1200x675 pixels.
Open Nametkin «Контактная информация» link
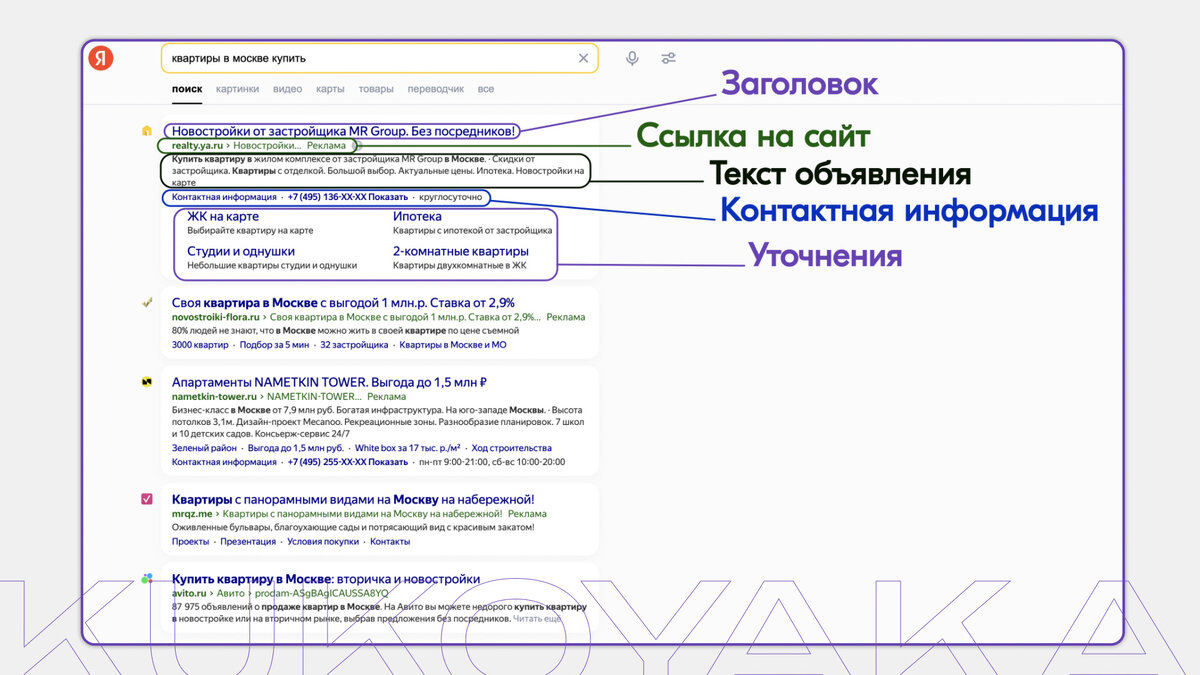224,462
